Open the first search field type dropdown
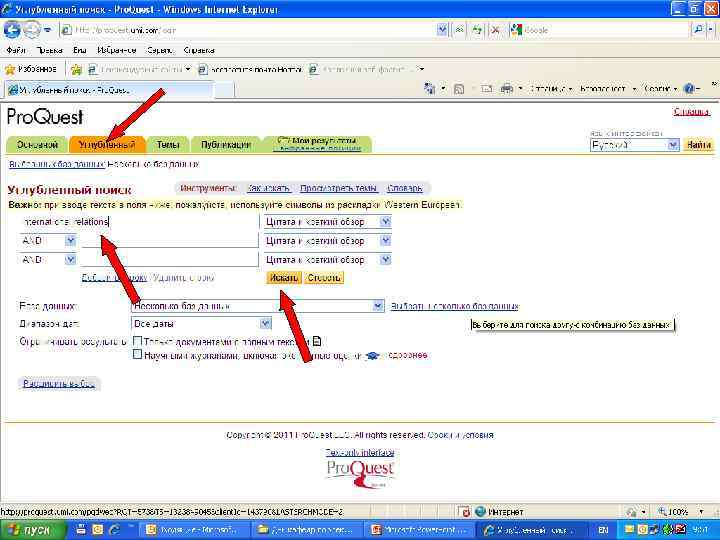Viewport: 720px width, 540px height. pyautogui.click(x=386, y=222)
